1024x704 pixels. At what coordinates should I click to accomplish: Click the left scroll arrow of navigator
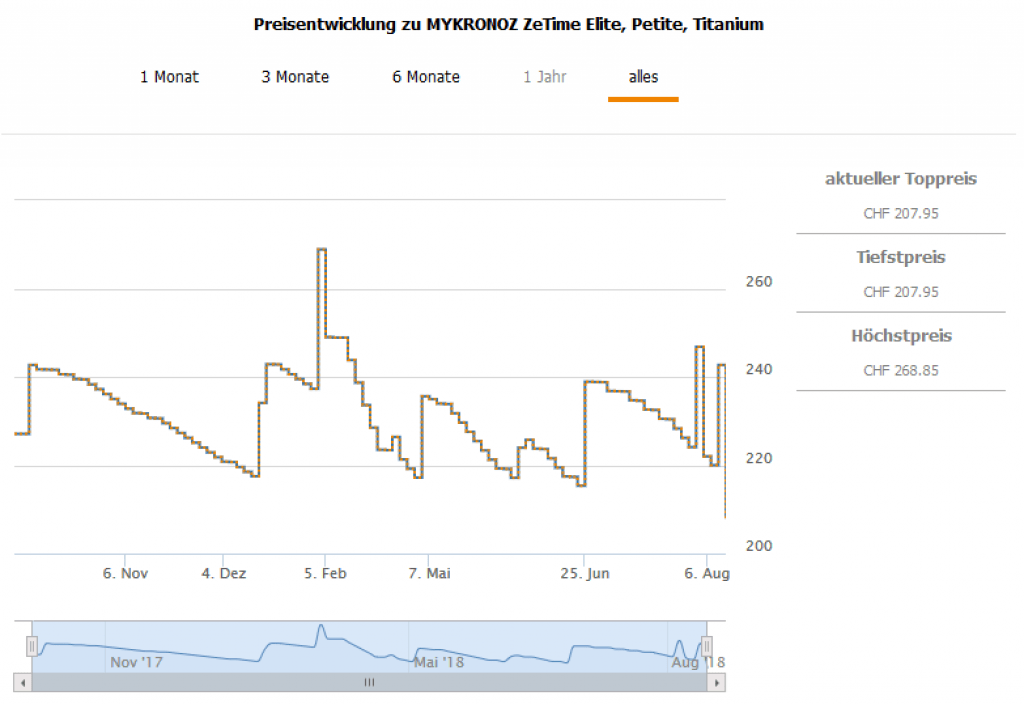[x=23, y=683]
